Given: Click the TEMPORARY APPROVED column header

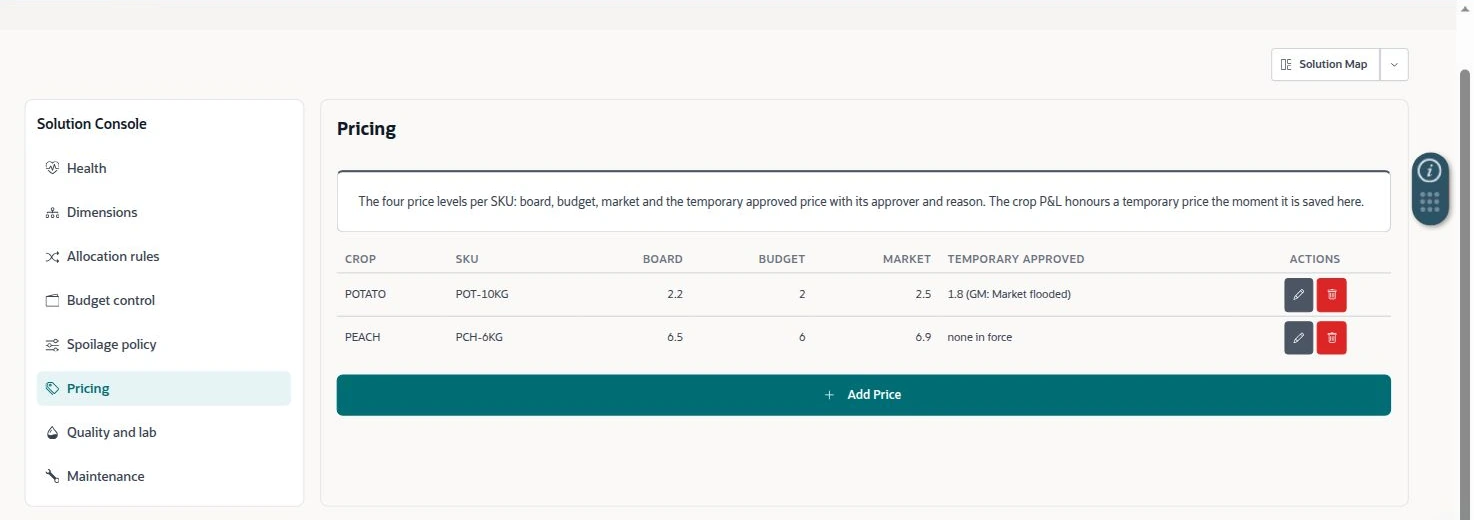Looking at the screenshot, I should click(x=1016, y=259).
